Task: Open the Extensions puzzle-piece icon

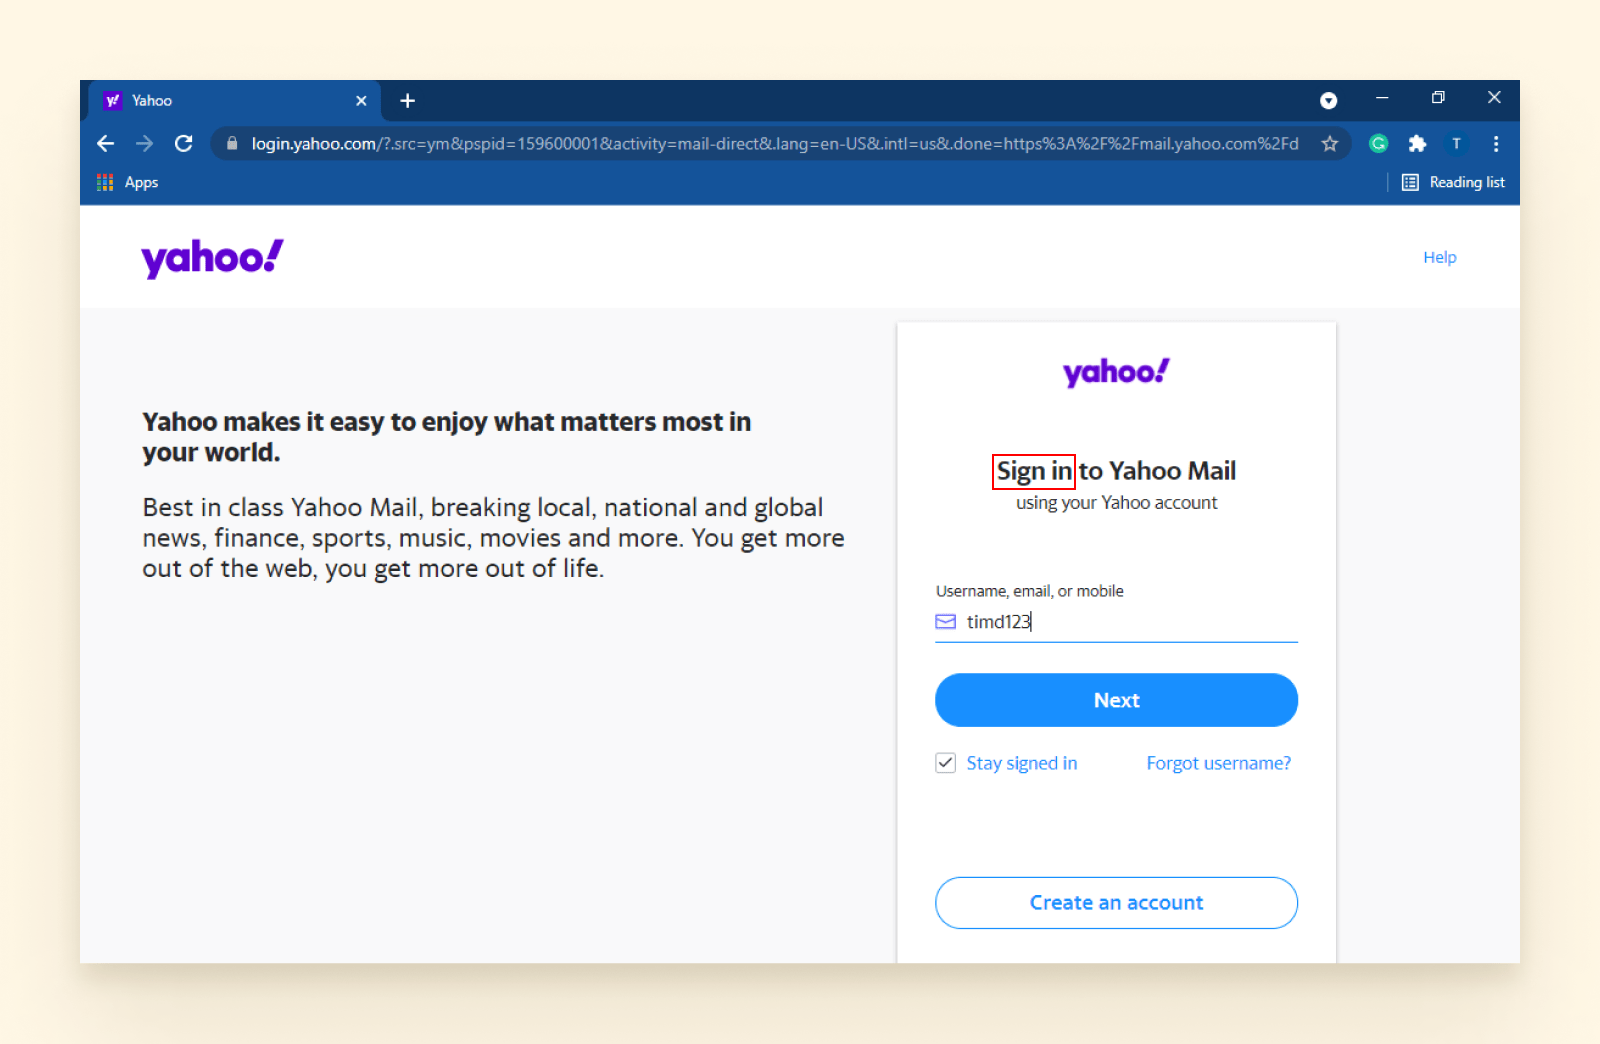Action: click(1417, 143)
